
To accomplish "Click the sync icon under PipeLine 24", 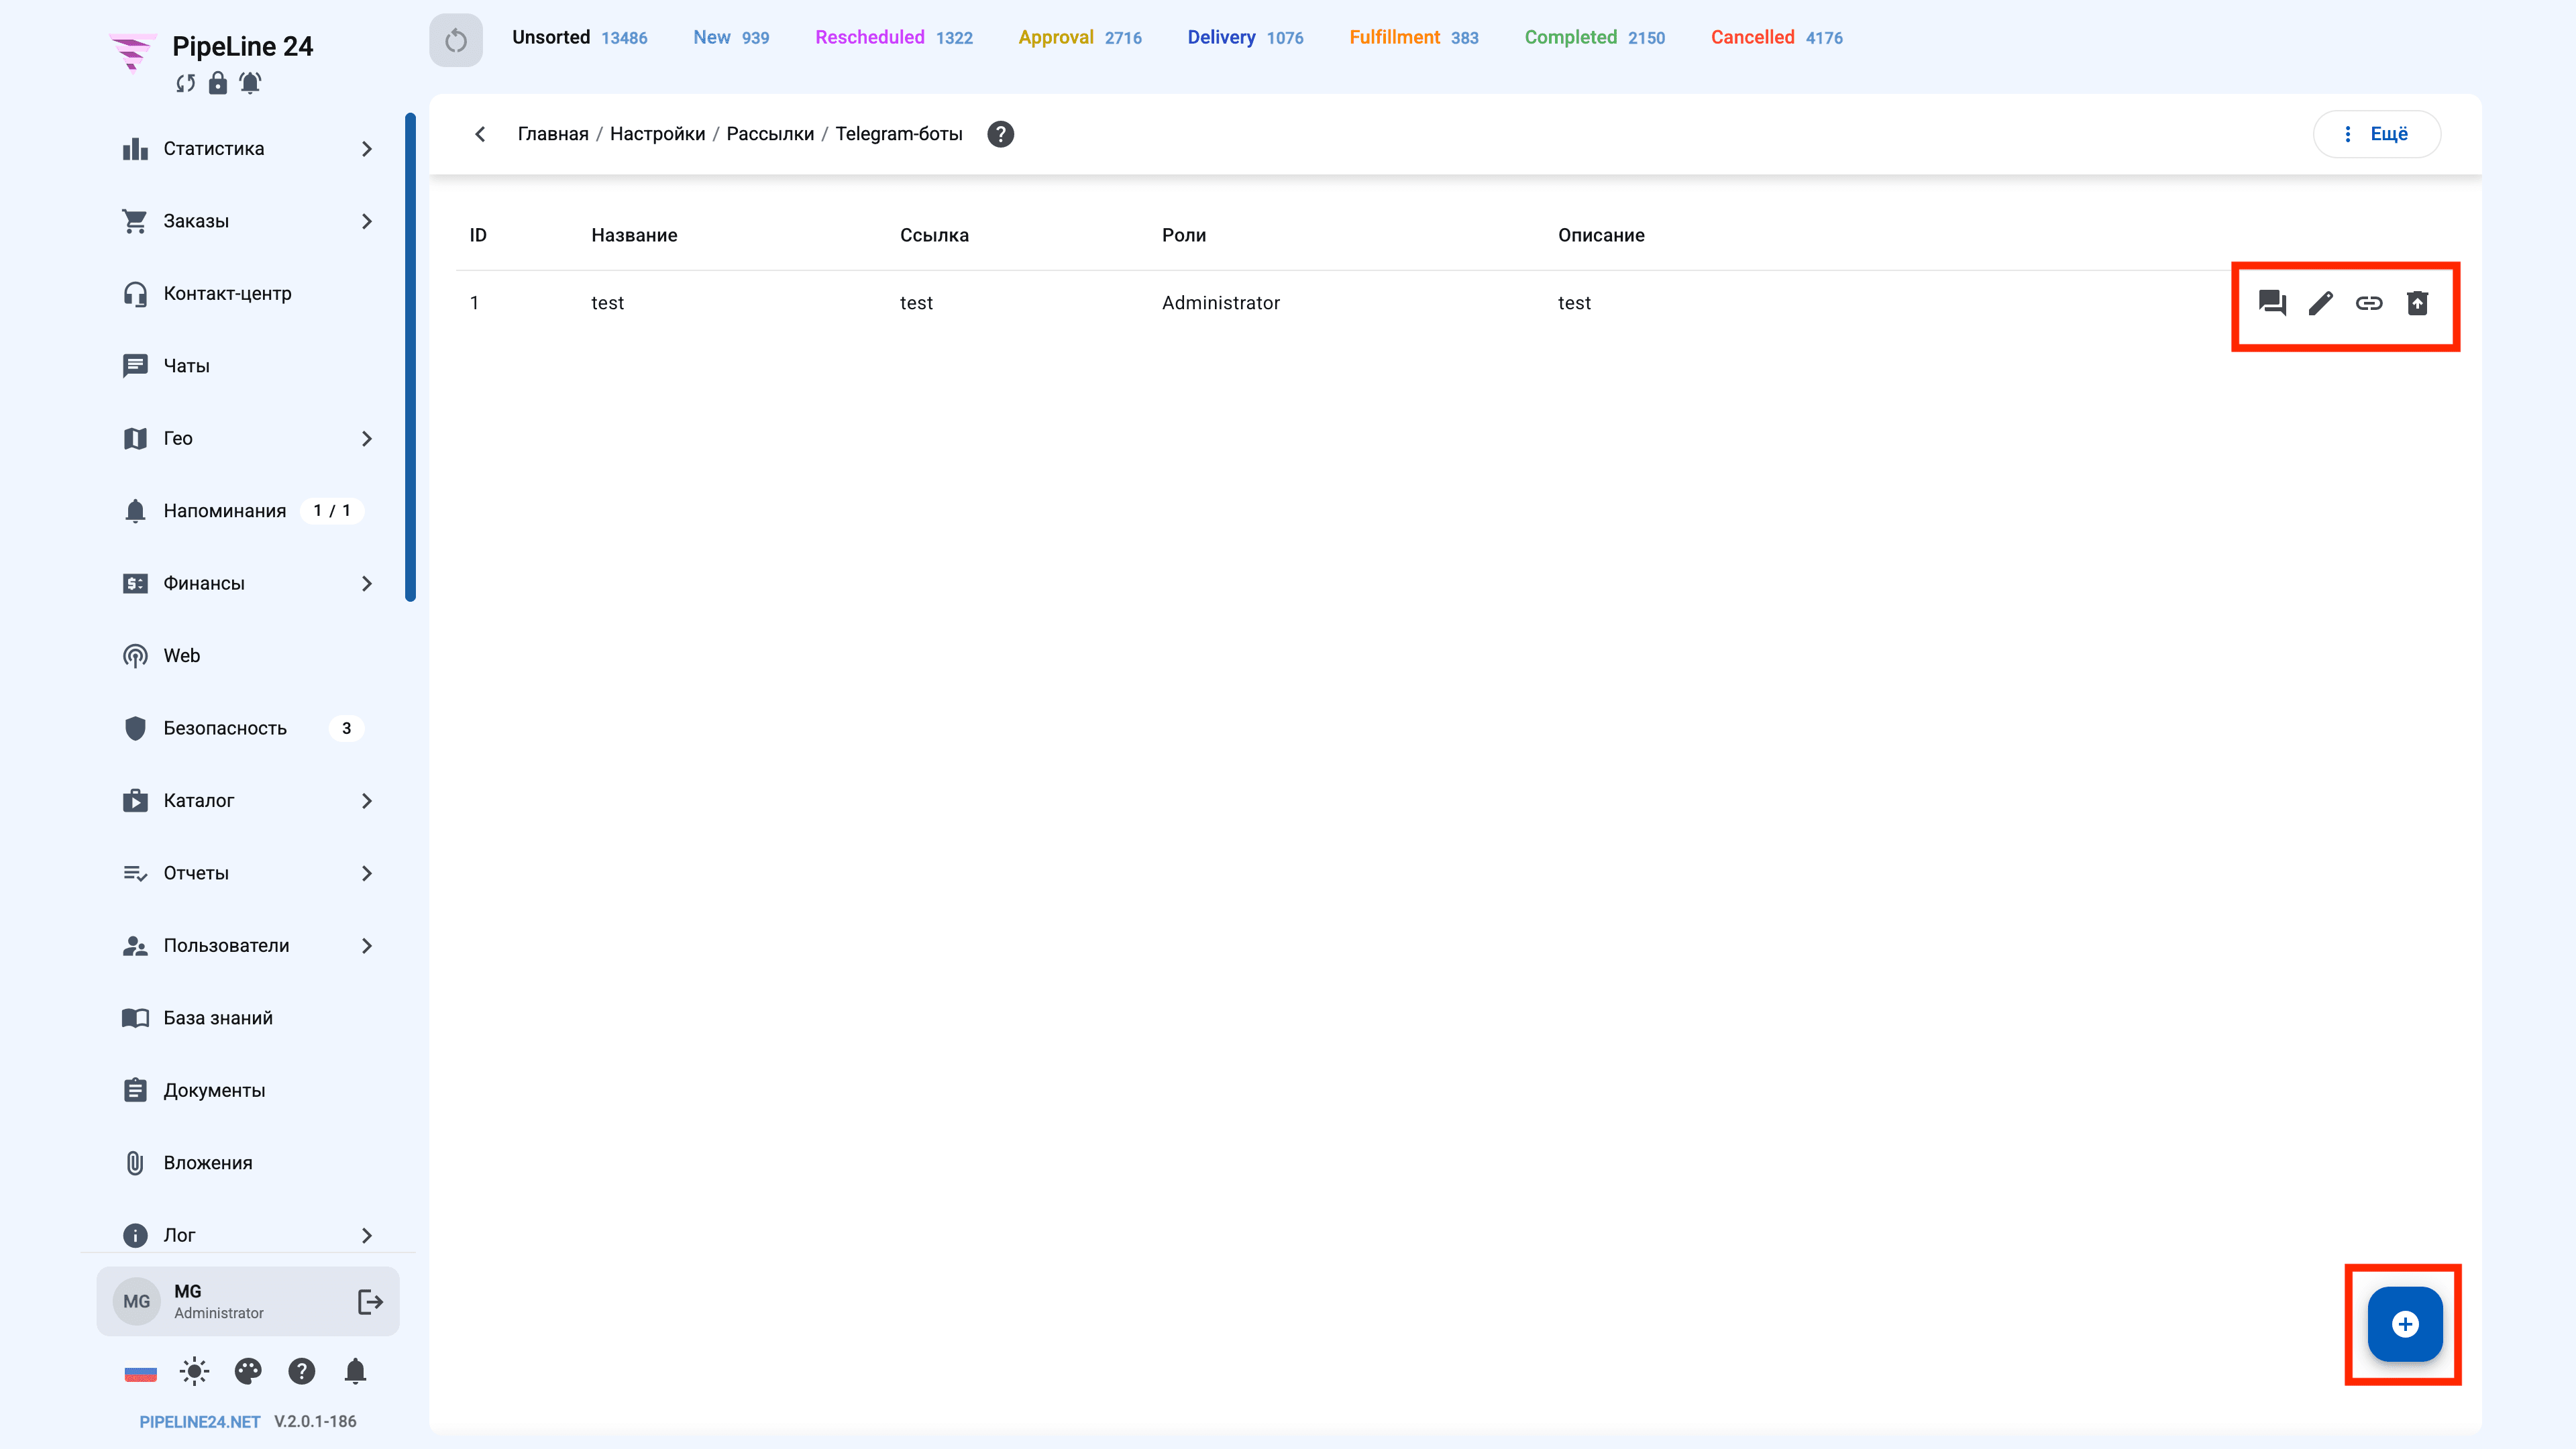I will (185, 83).
